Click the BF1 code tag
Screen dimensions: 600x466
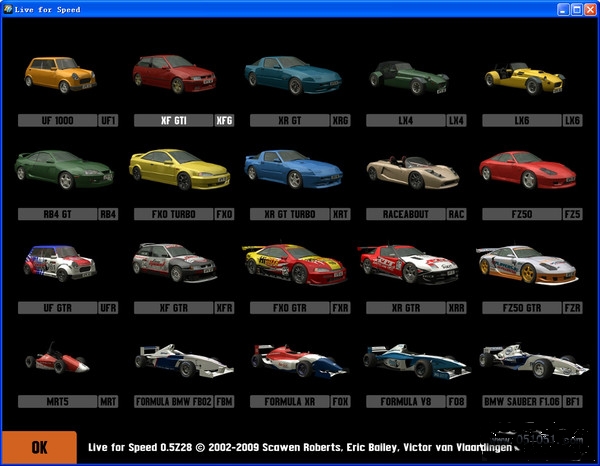[573, 402]
